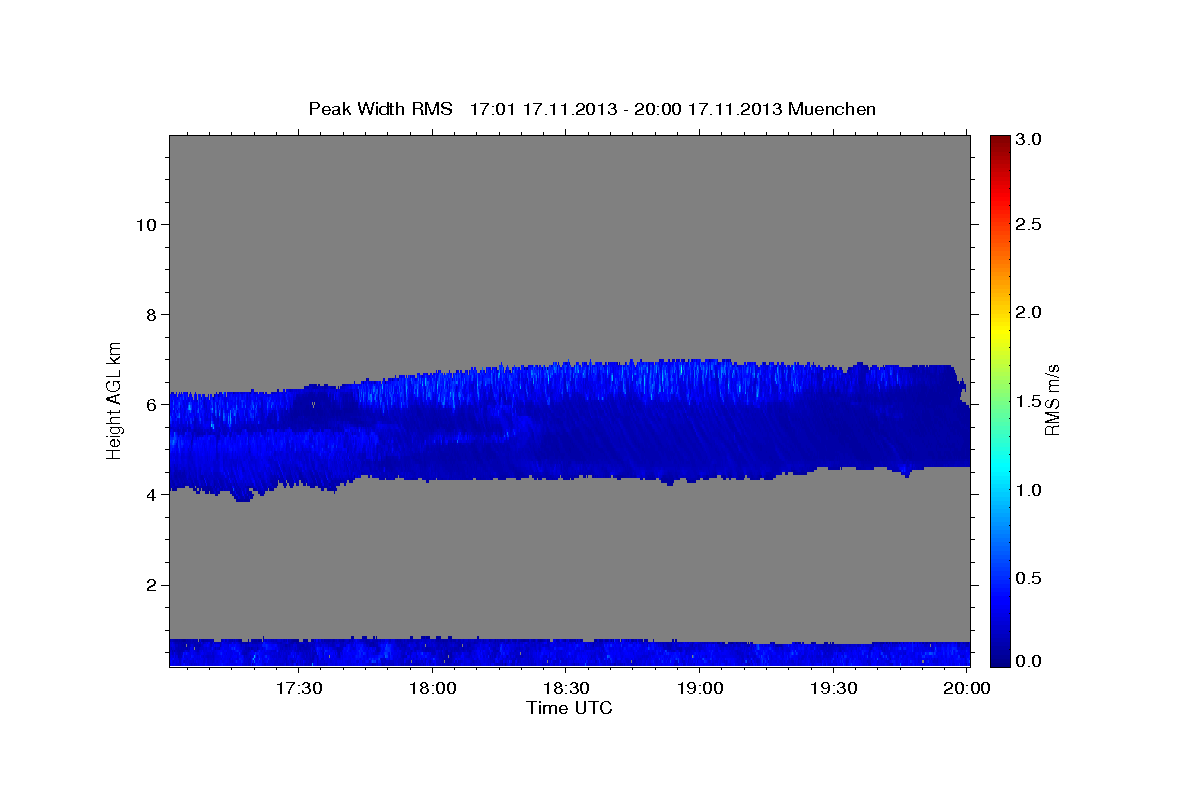The height and width of the screenshot is (800, 1200).
Task: Click the height tick label 8
Action: point(149,315)
